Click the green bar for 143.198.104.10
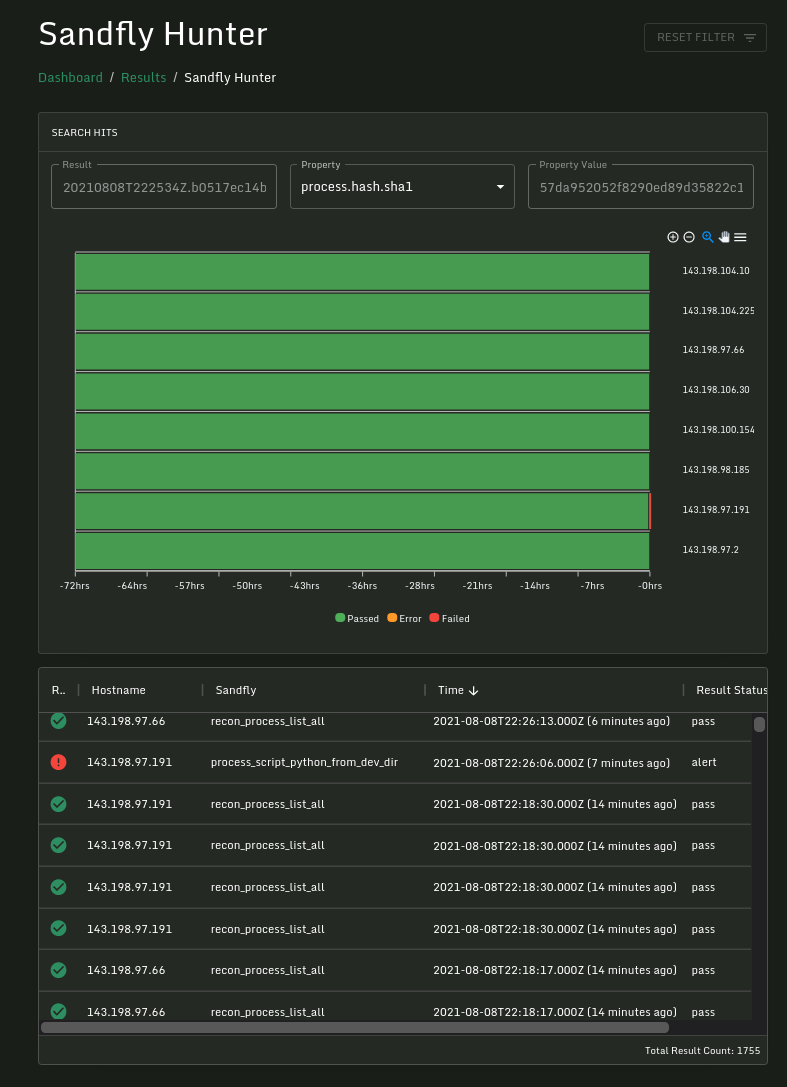787x1087 pixels. tap(362, 272)
